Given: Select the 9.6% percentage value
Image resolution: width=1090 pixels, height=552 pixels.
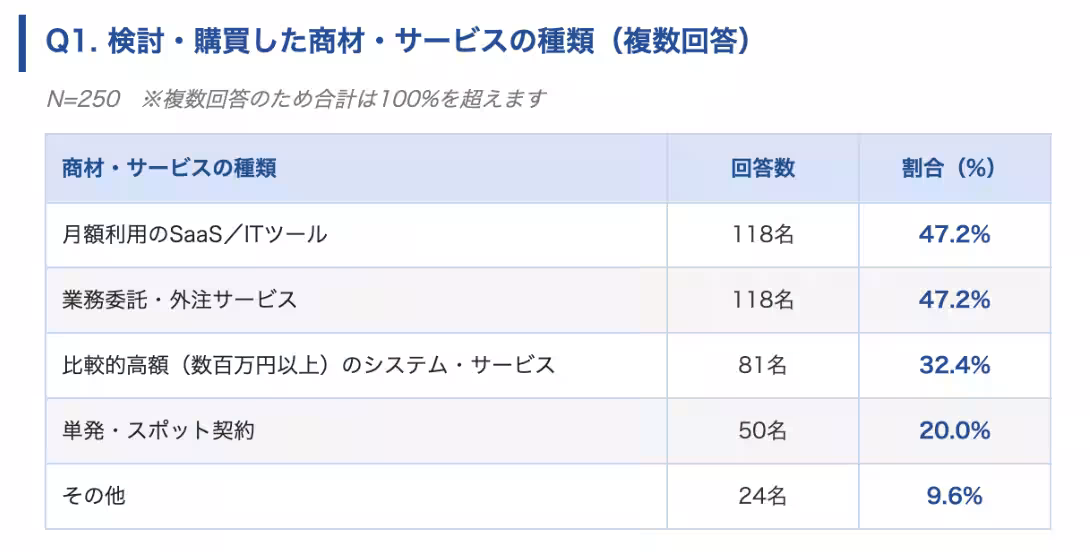Looking at the screenshot, I should [954, 495].
